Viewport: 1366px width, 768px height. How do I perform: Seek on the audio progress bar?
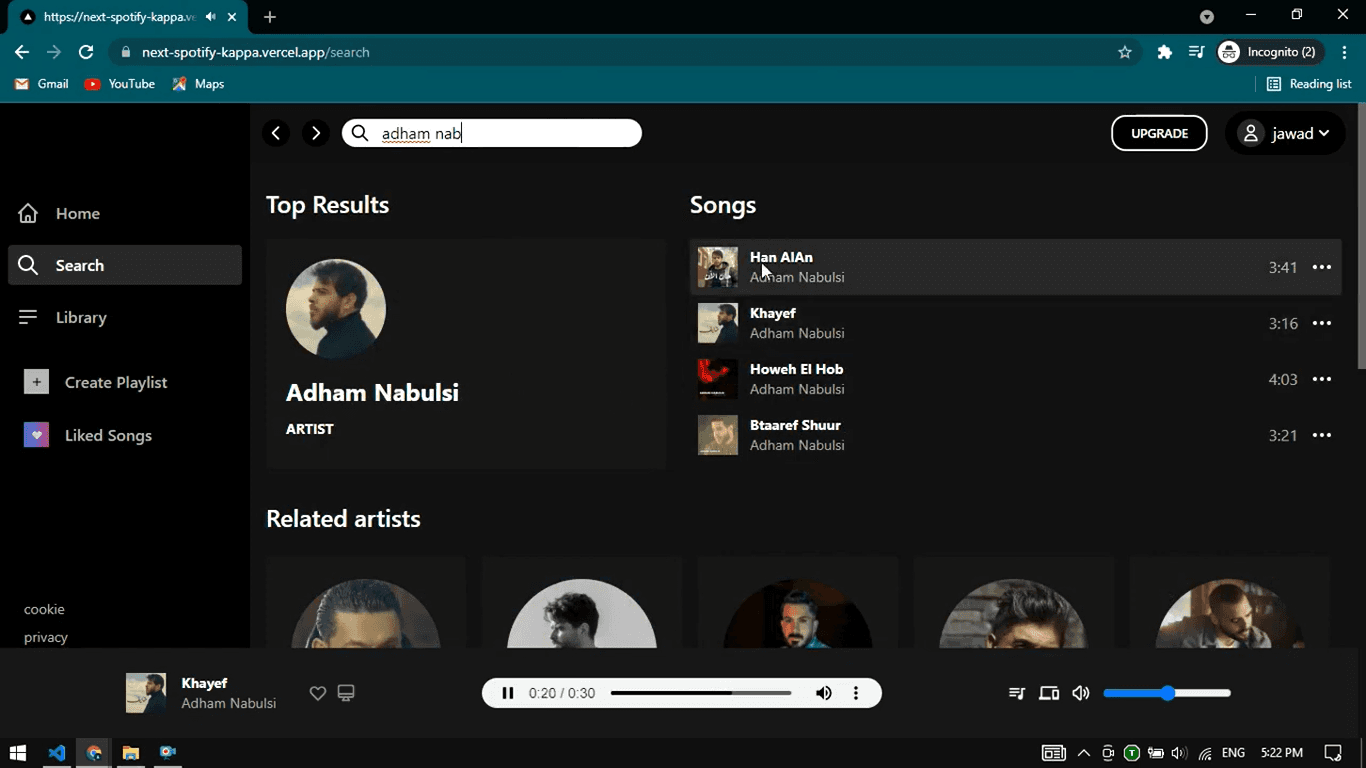pyautogui.click(x=701, y=693)
